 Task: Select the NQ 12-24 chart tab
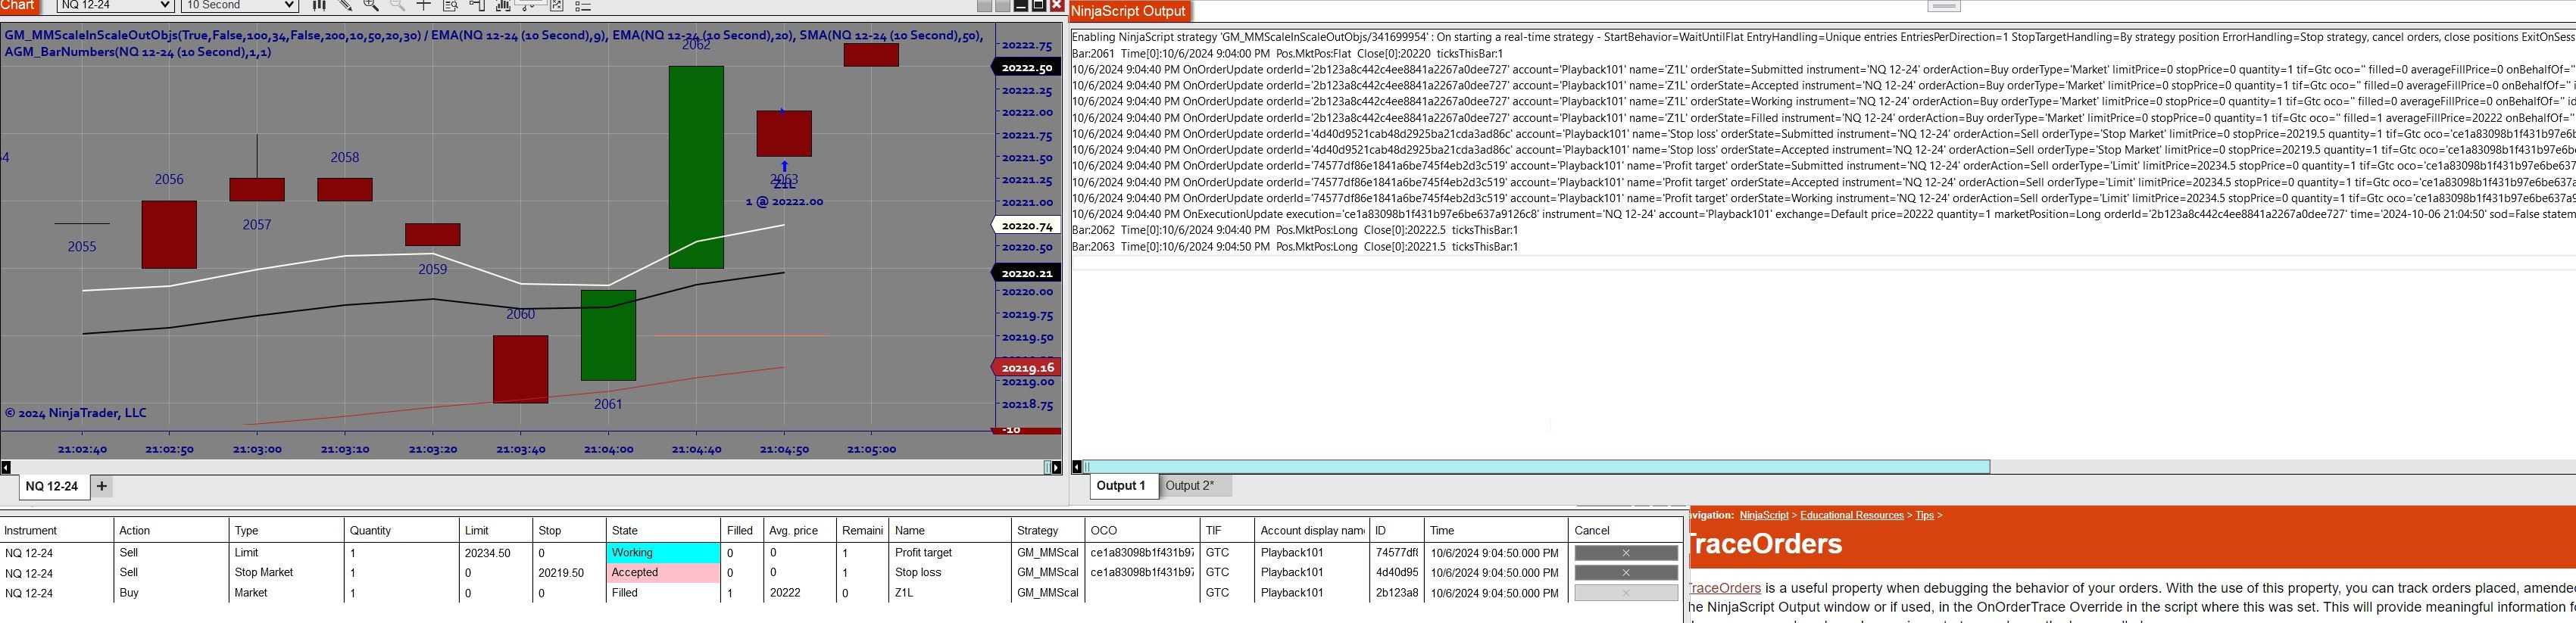coord(52,486)
